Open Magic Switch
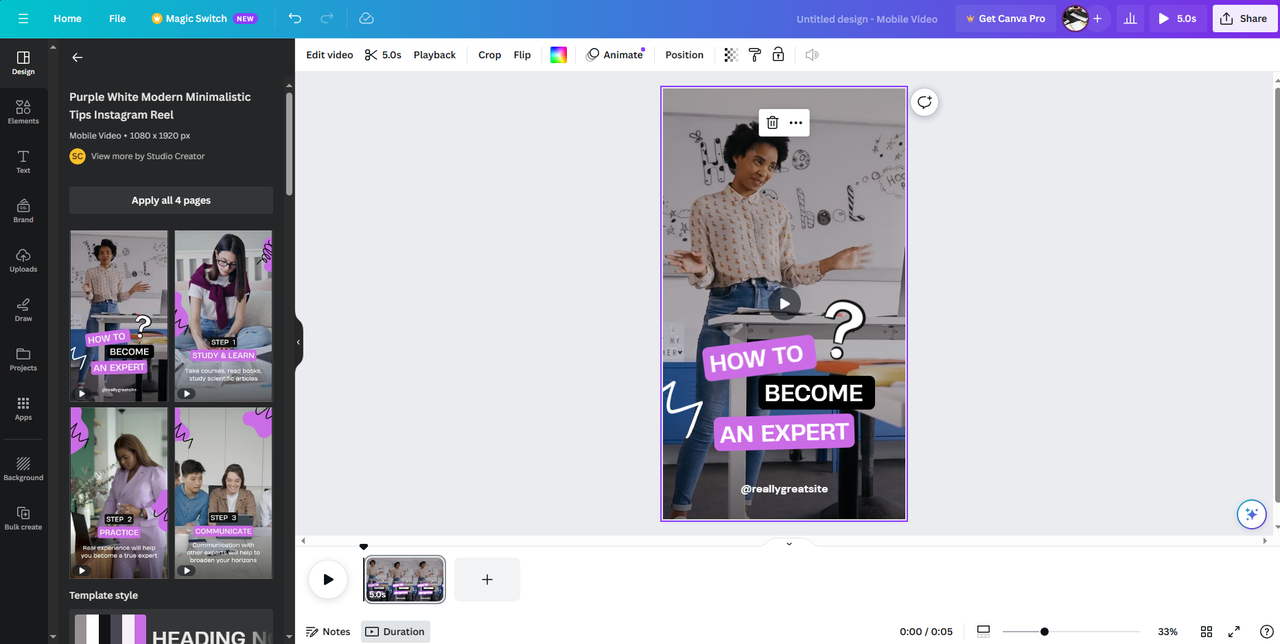Viewport: 1280px width, 644px height. [x=204, y=18]
